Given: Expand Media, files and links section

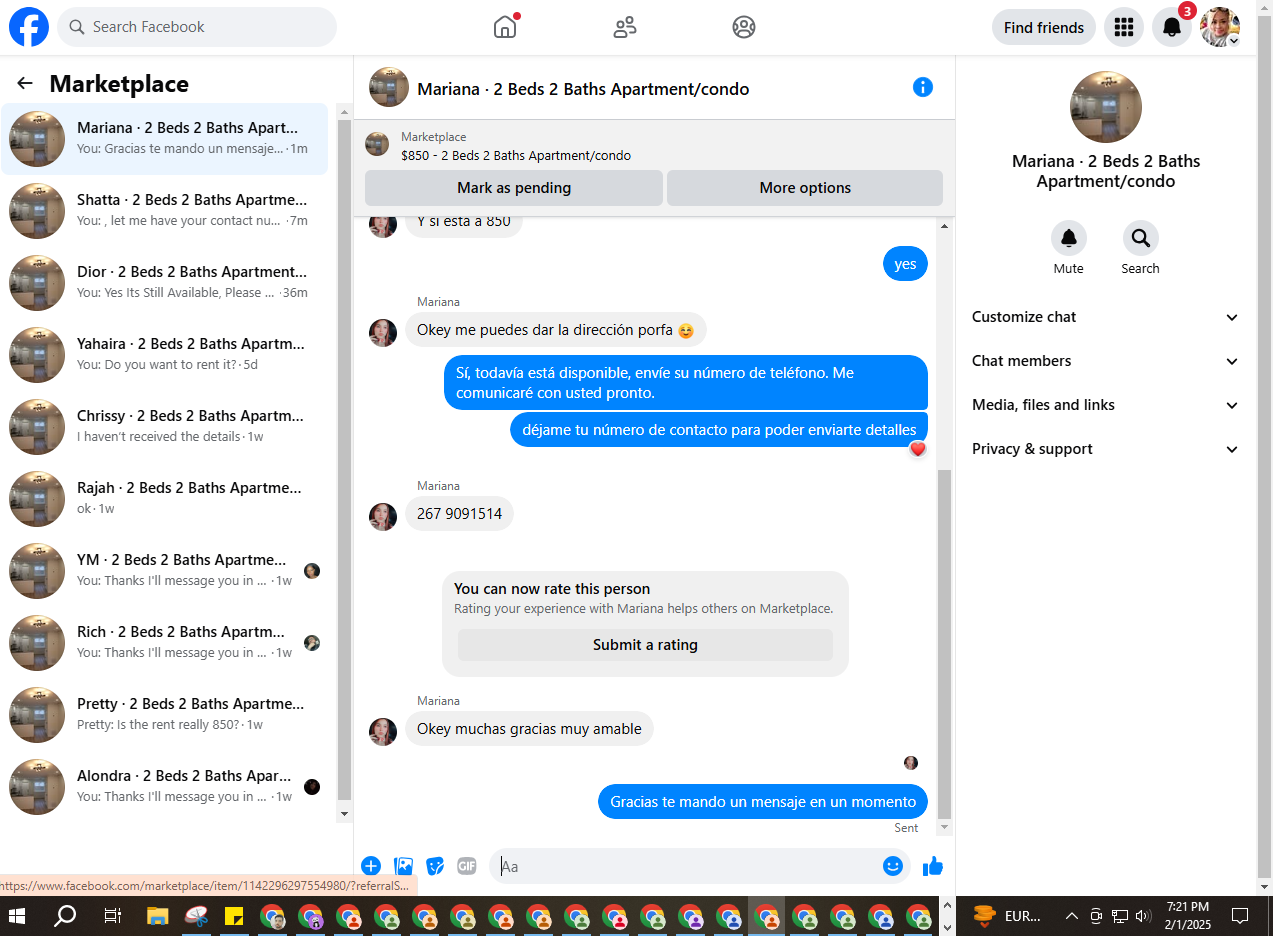Looking at the screenshot, I should [x=1106, y=405].
